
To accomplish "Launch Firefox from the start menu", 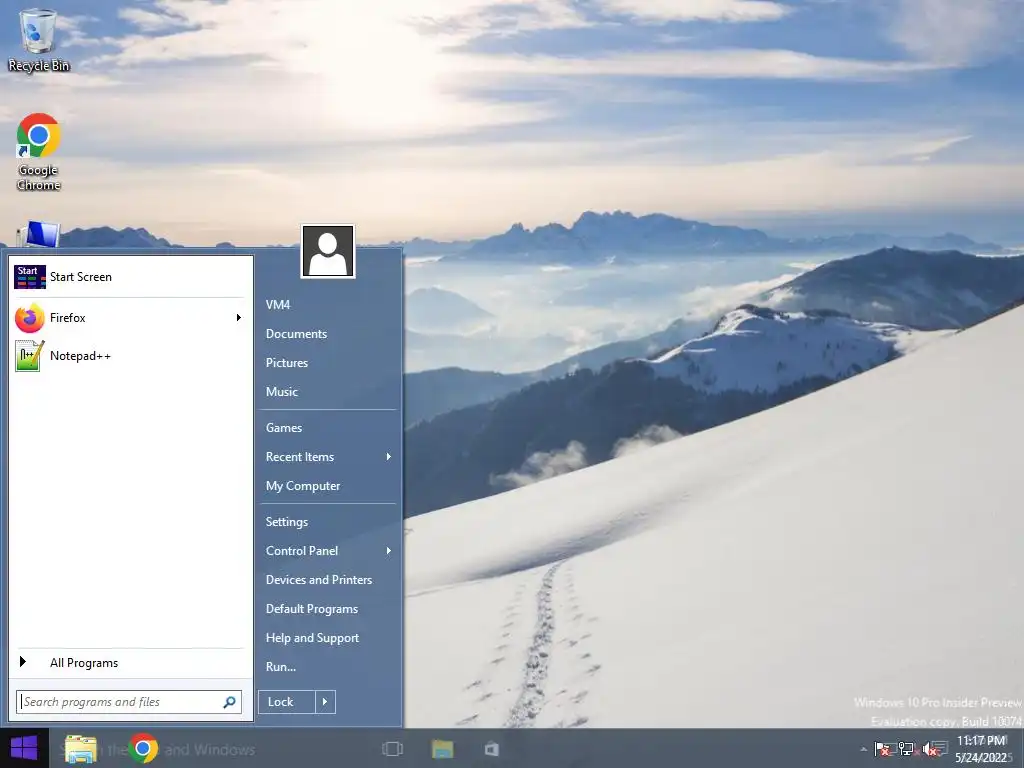I will tap(131, 318).
